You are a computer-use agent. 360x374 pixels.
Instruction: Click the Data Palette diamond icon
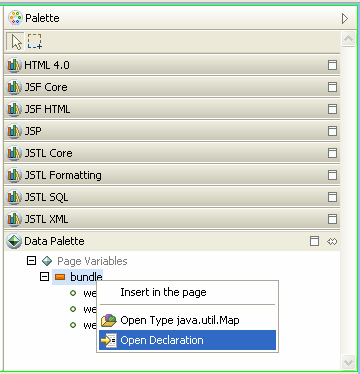click(14, 241)
